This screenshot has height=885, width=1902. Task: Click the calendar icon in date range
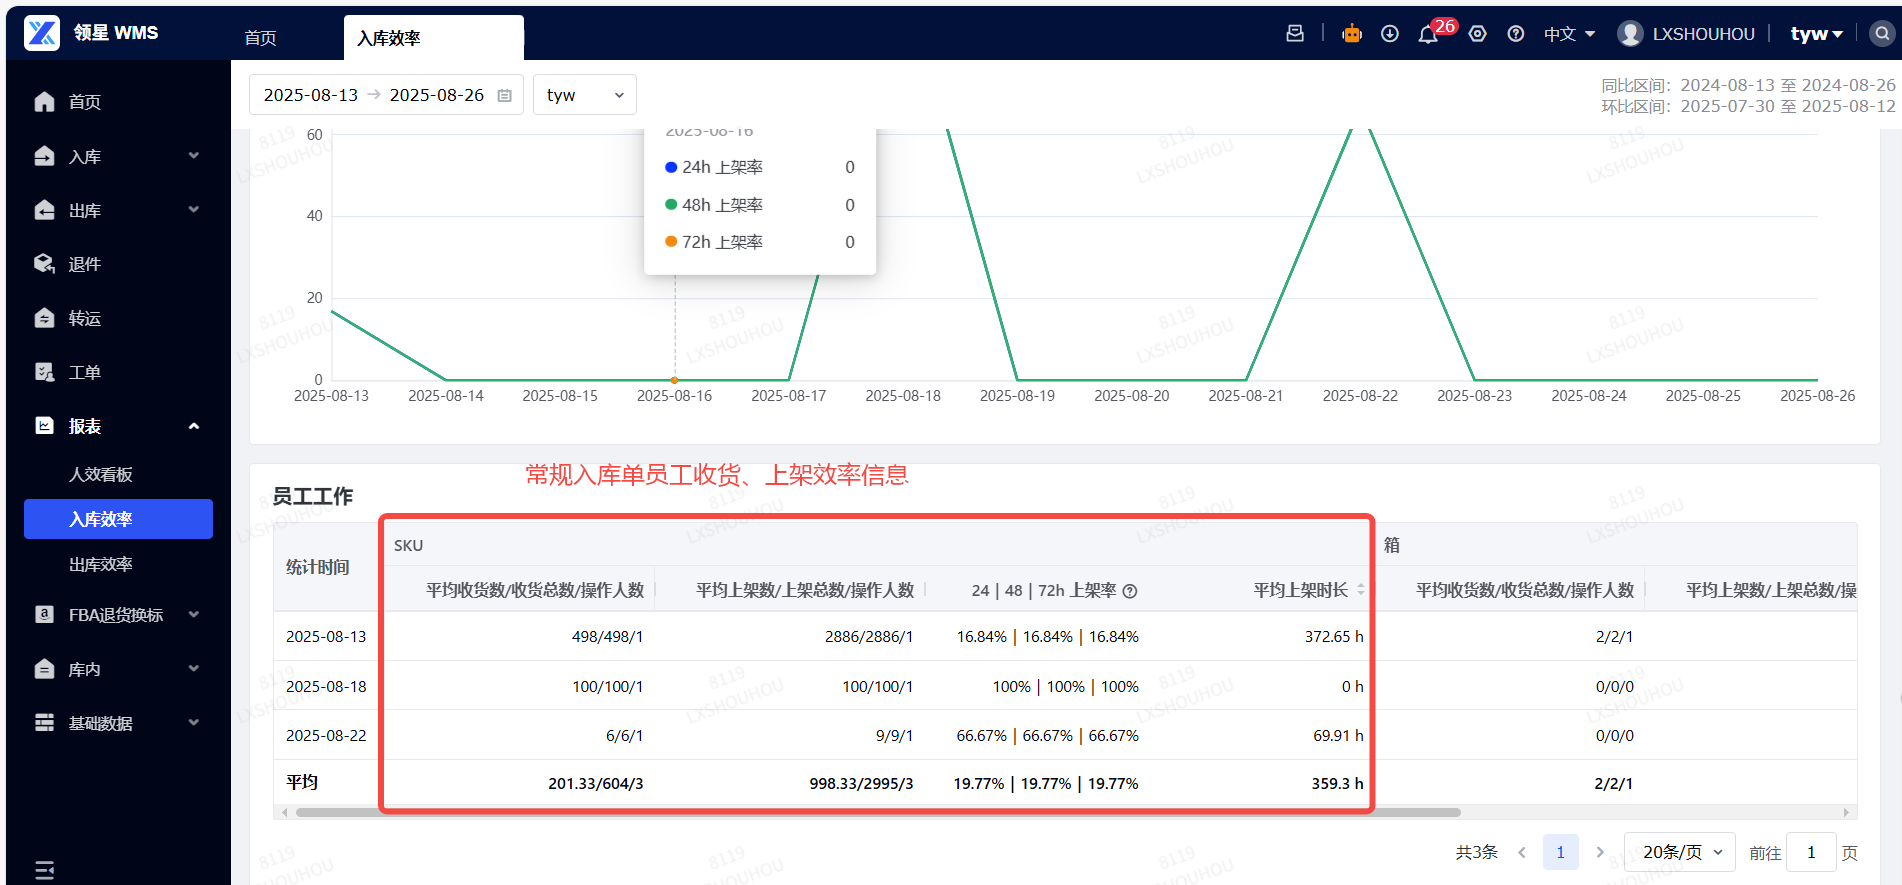click(505, 96)
